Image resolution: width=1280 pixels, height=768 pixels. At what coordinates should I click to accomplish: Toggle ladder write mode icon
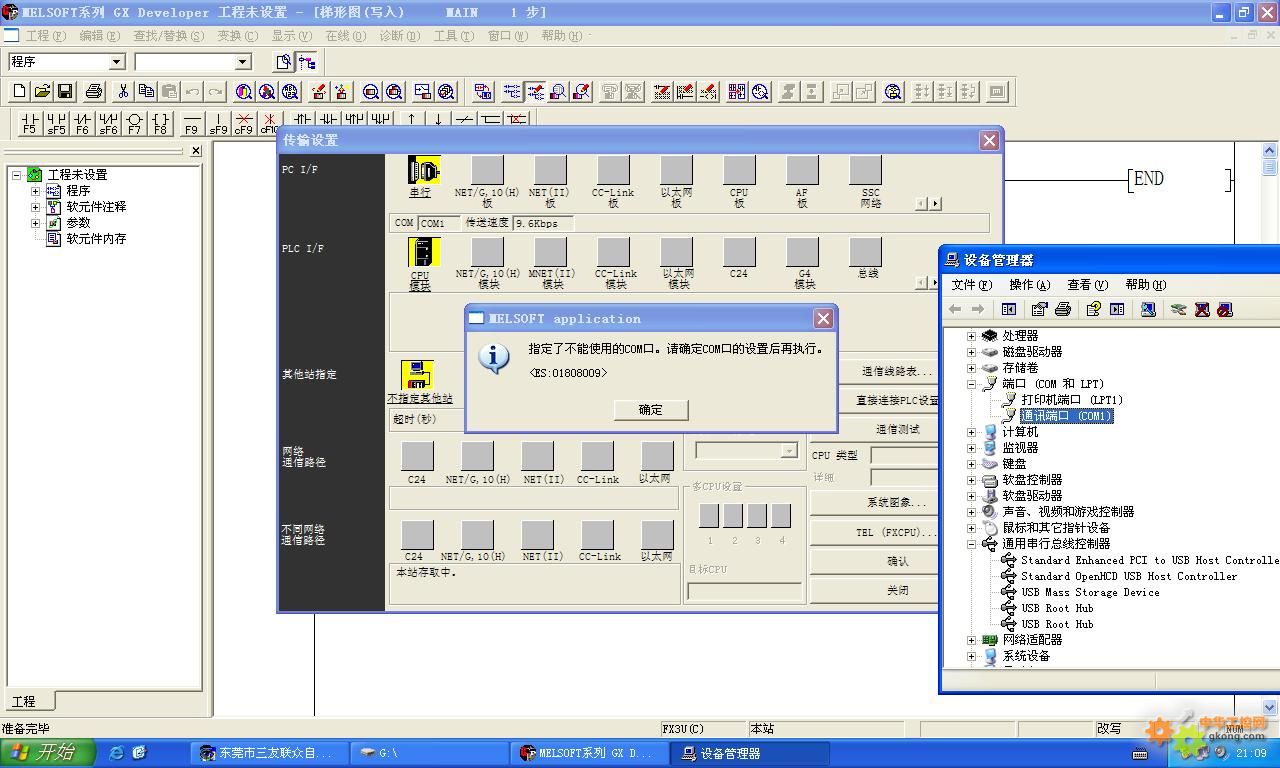[535, 91]
